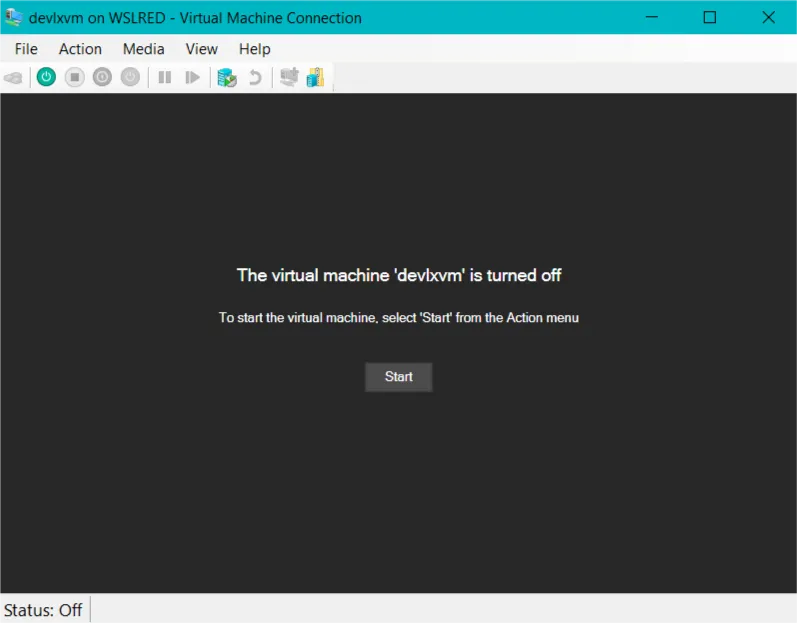Click the last toolbar icon on right
The image size is (797, 623).
(315, 78)
